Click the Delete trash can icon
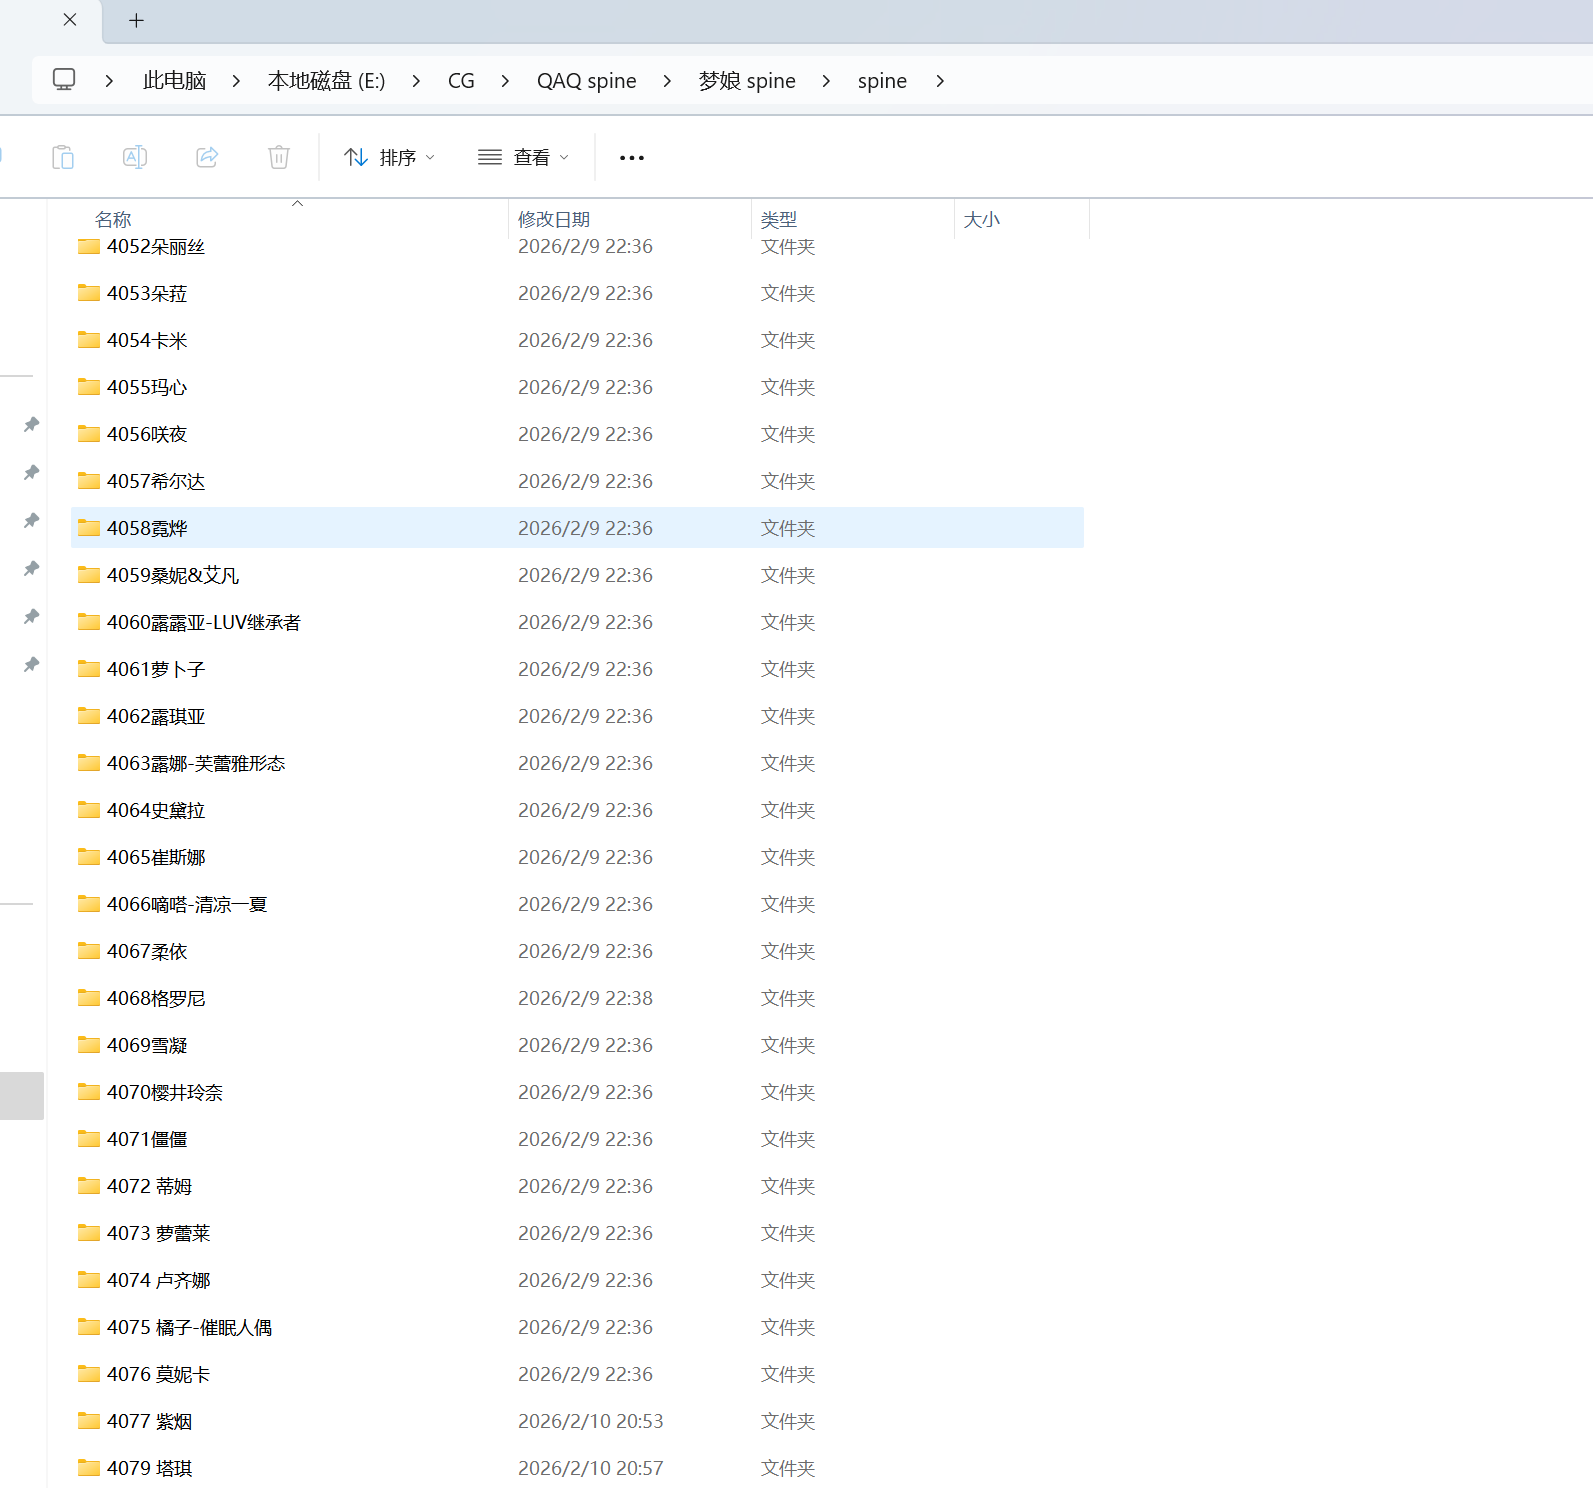Image resolution: width=1593 pixels, height=1510 pixels. click(x=279, y=157)
